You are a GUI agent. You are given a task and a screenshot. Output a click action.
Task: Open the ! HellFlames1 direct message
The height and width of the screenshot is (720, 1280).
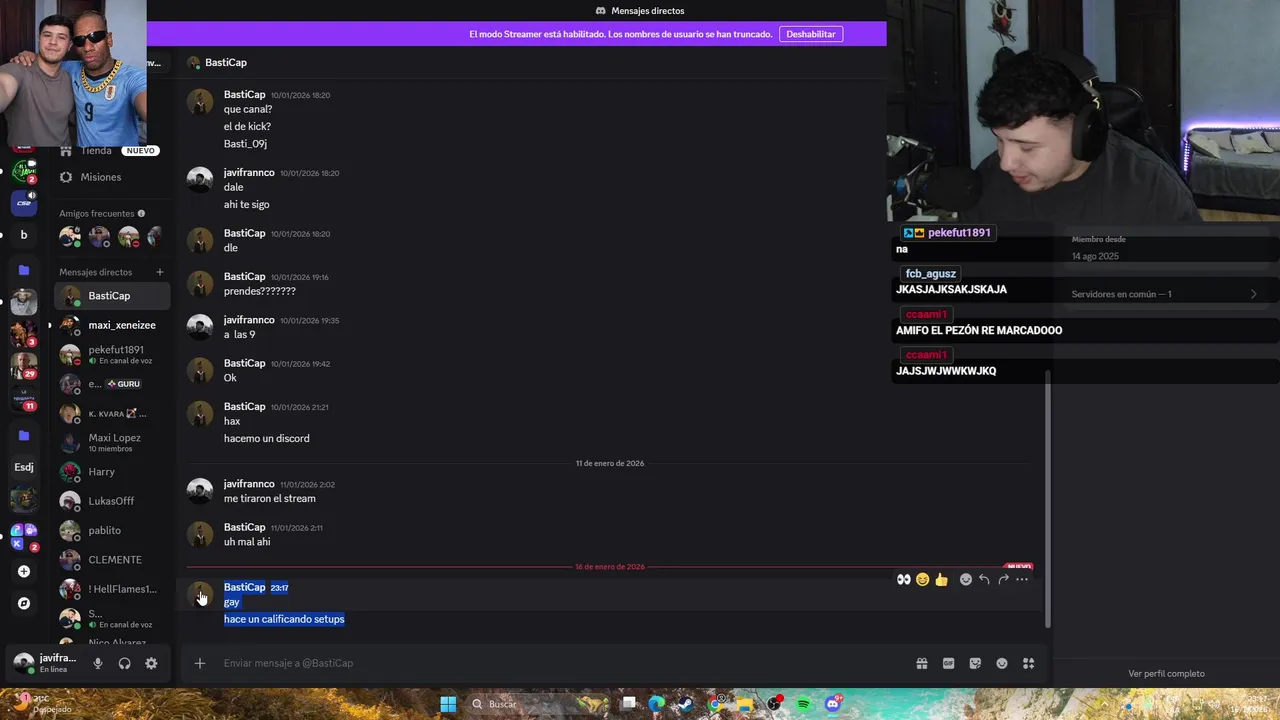pos(112,589)
